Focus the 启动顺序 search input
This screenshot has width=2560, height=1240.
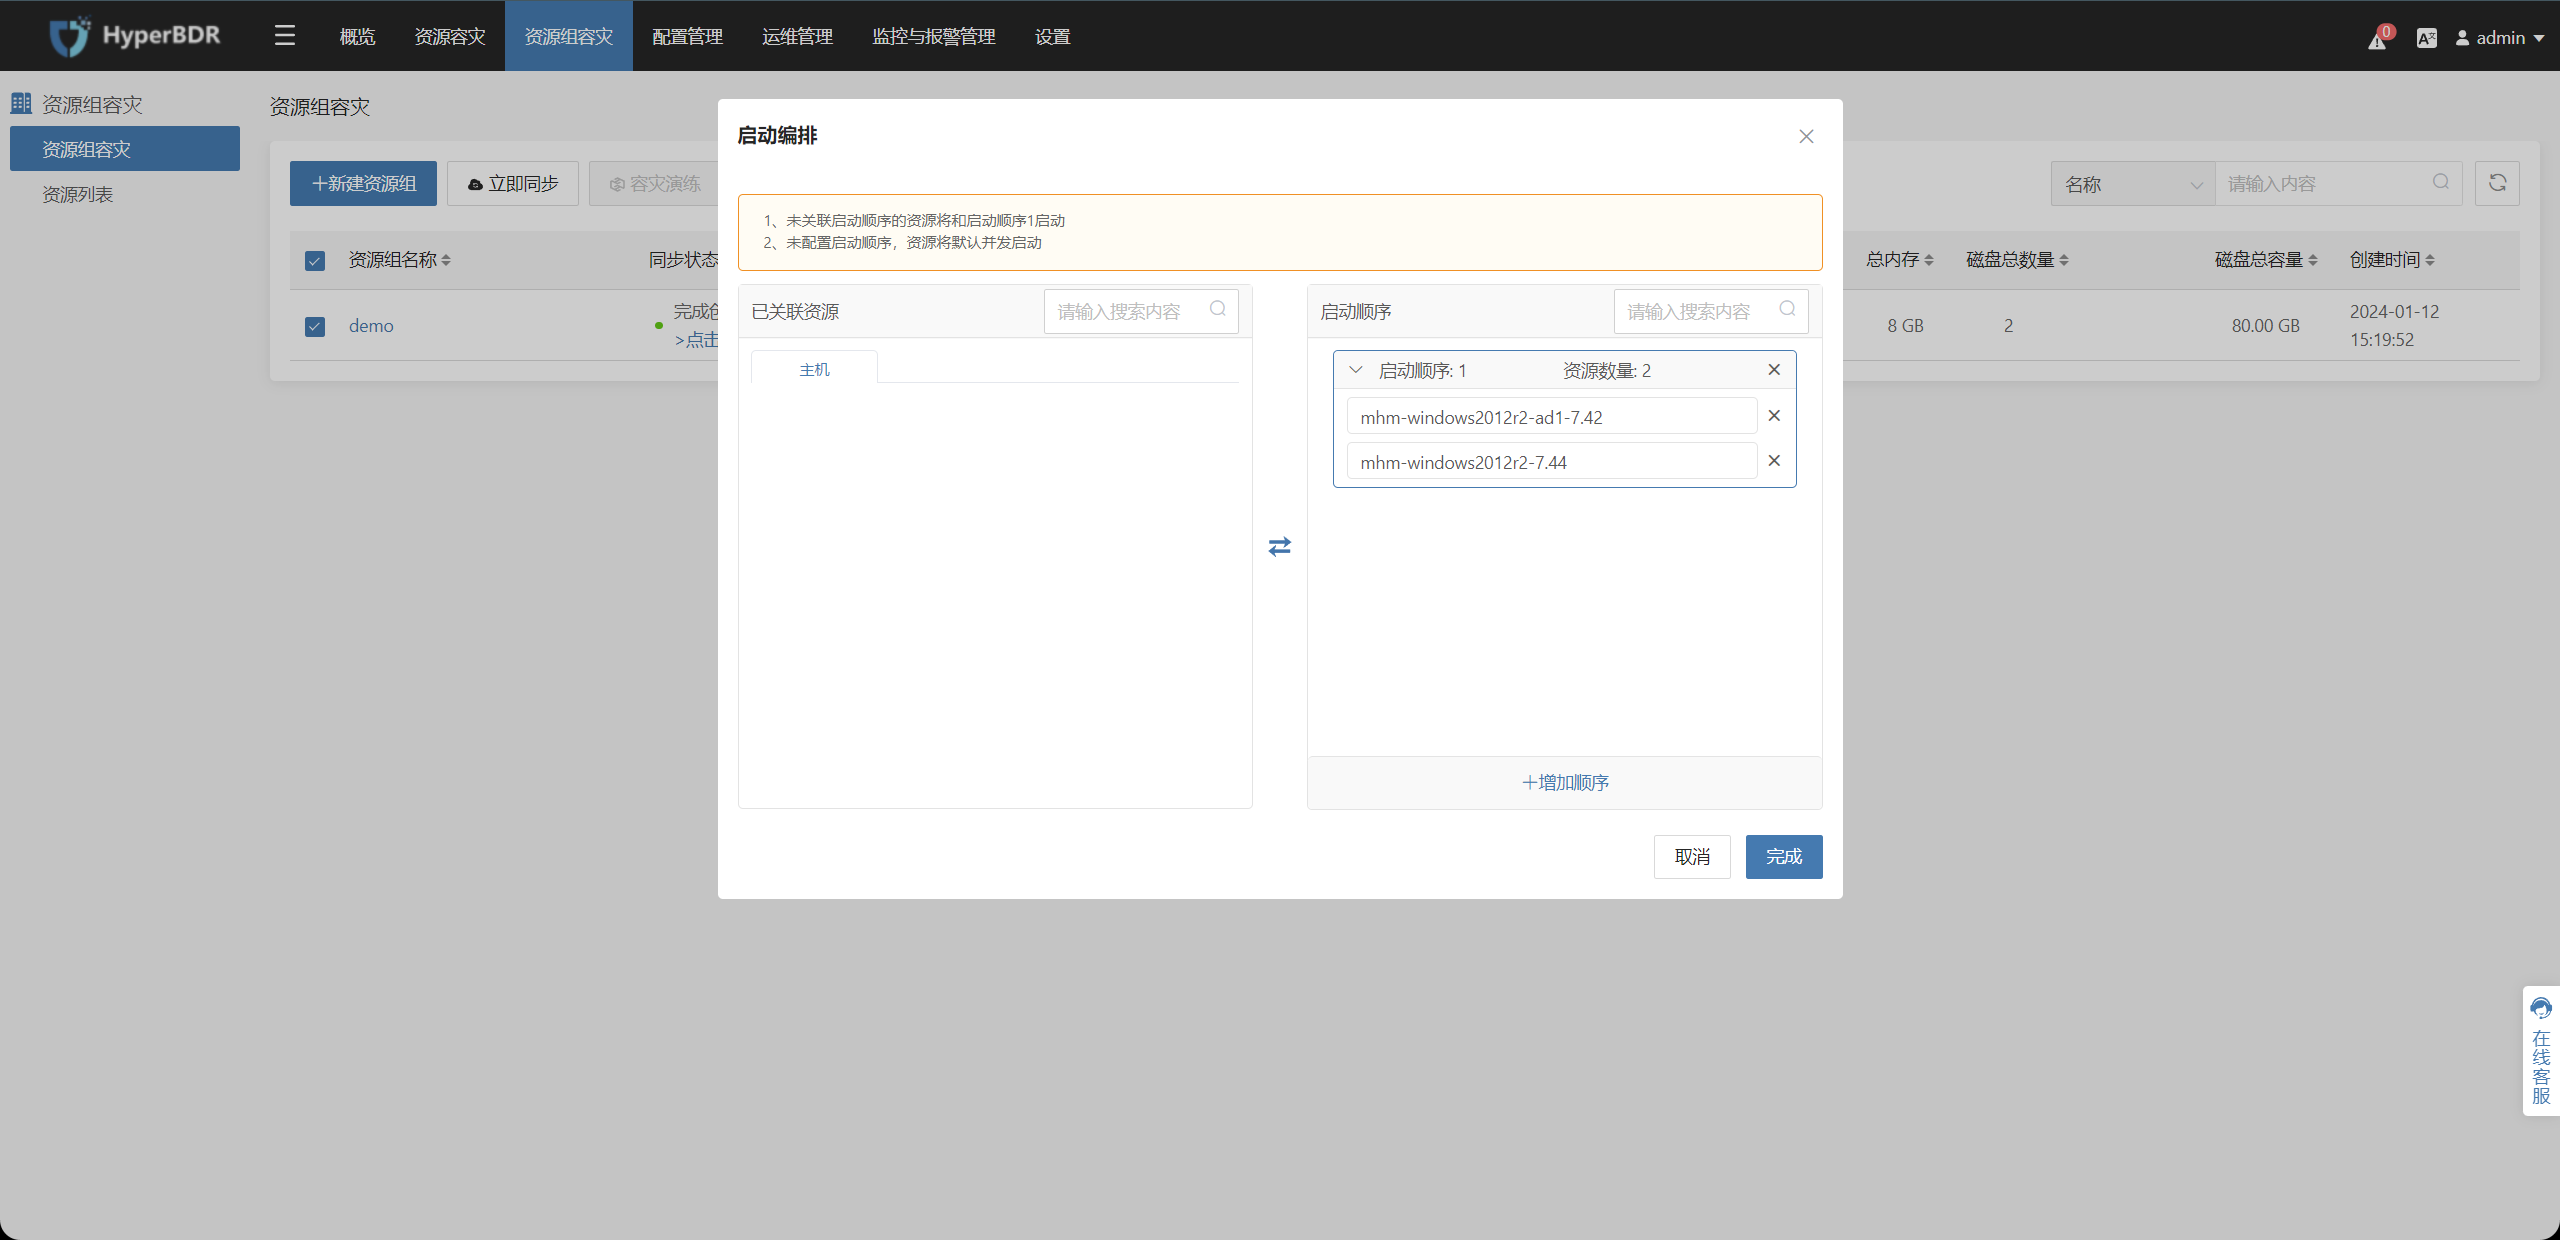coord(1711,311)
